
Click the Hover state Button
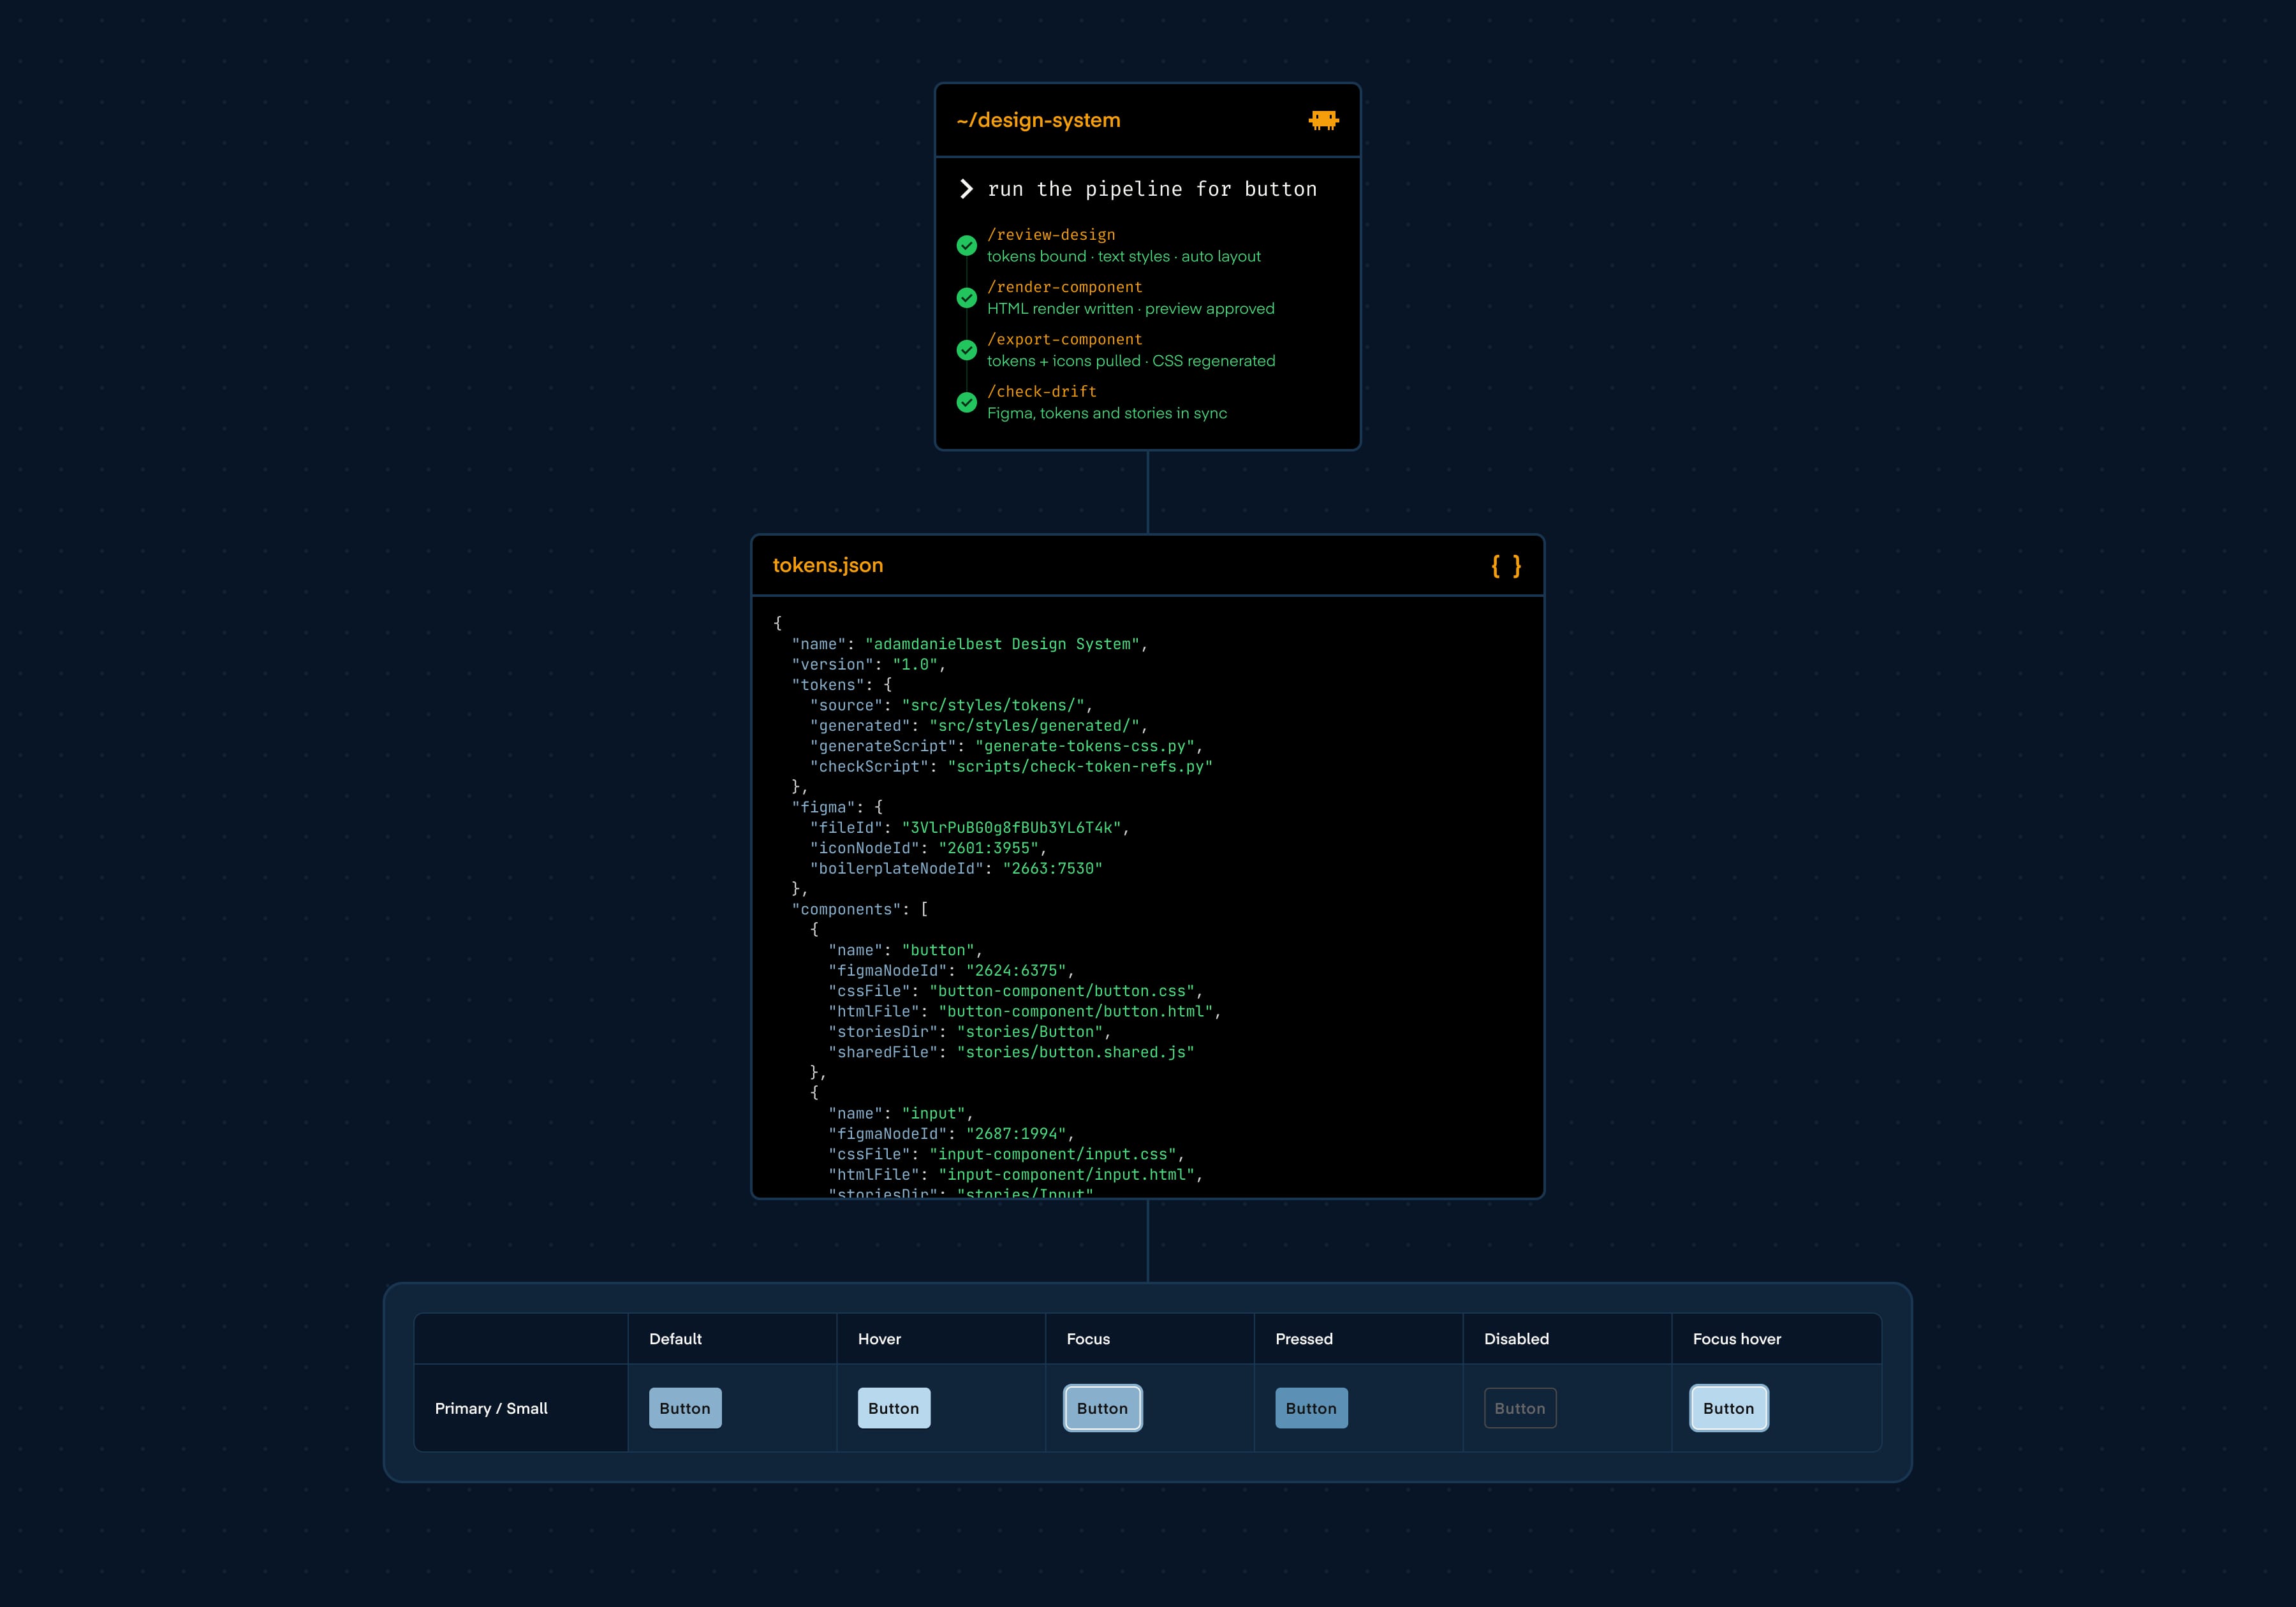pos(894,1408)
